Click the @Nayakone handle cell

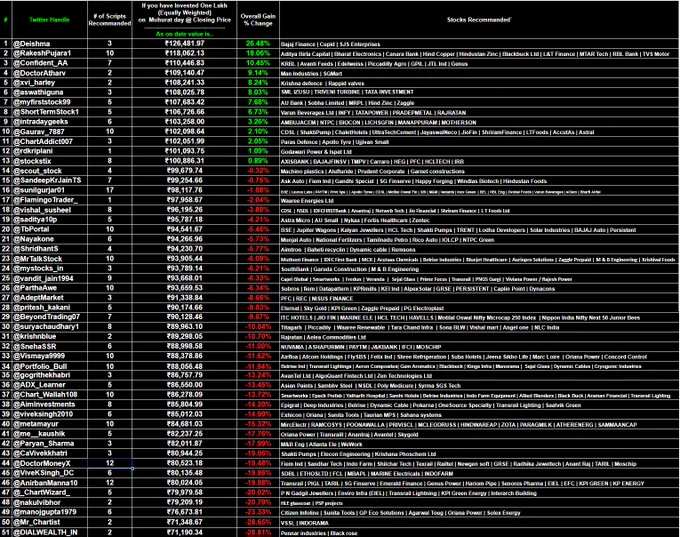(x=50, y=239)
